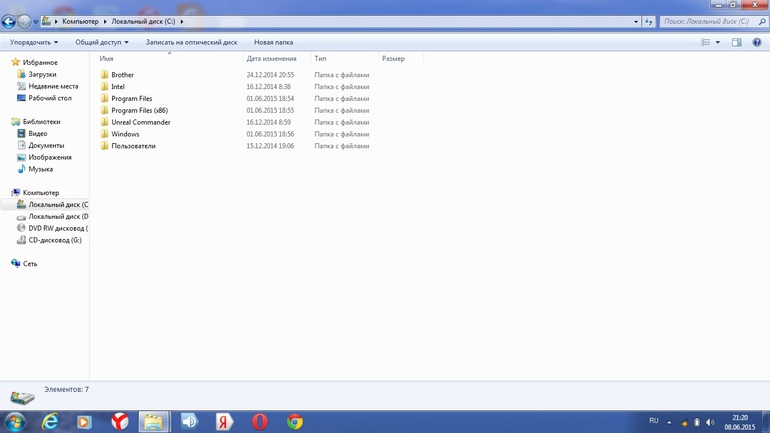
Task: Open the Windows Start menu orb
Action: [15, 422]
